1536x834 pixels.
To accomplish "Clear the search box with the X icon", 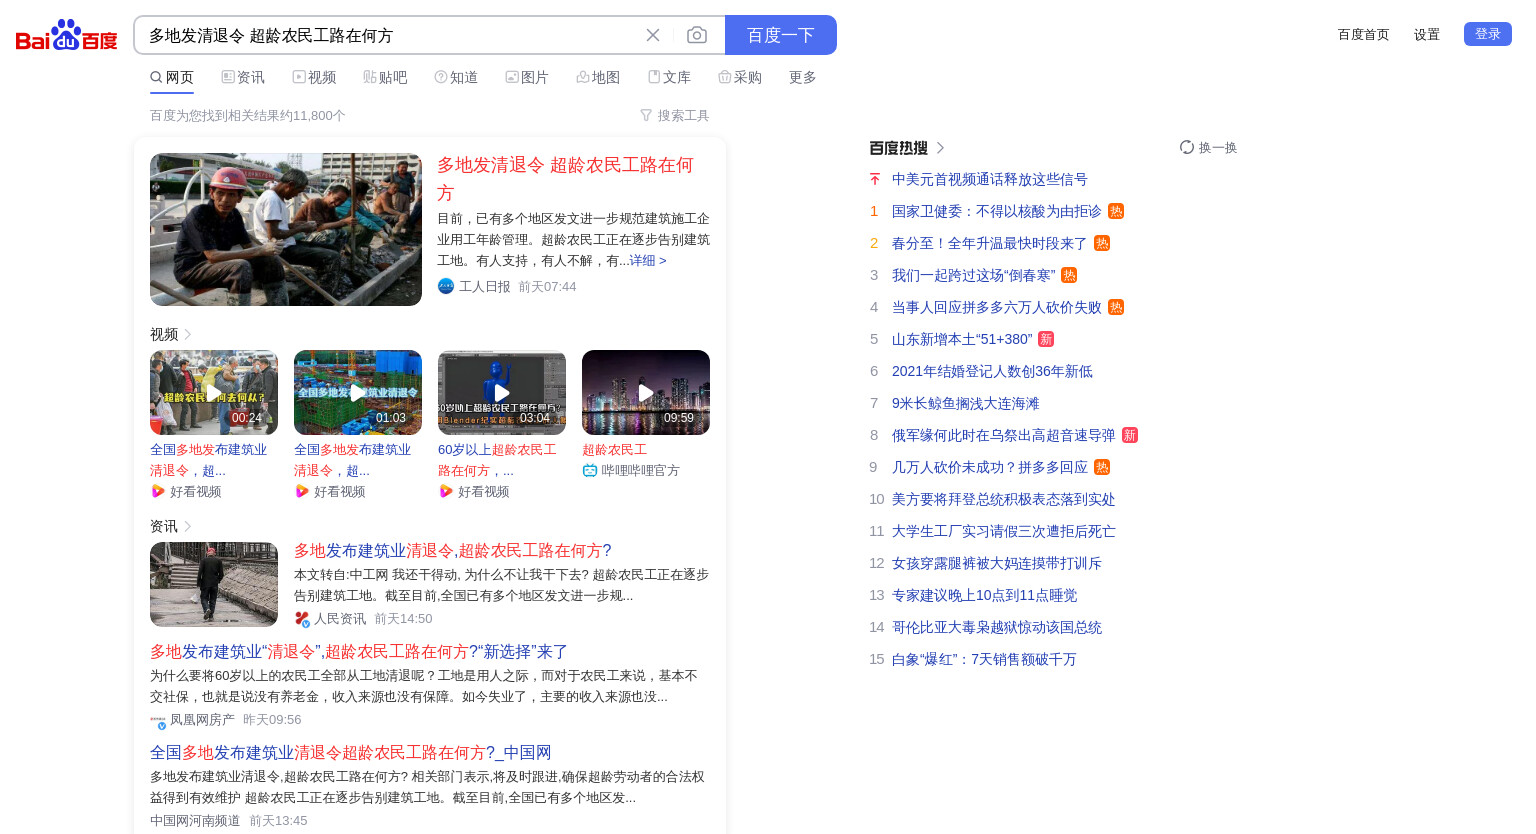I will coord(653,35).
